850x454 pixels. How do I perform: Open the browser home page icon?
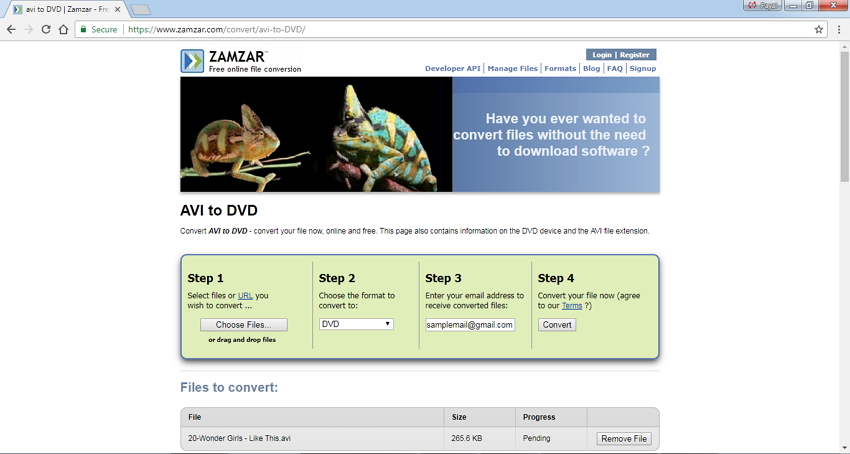tap(64, 30)
